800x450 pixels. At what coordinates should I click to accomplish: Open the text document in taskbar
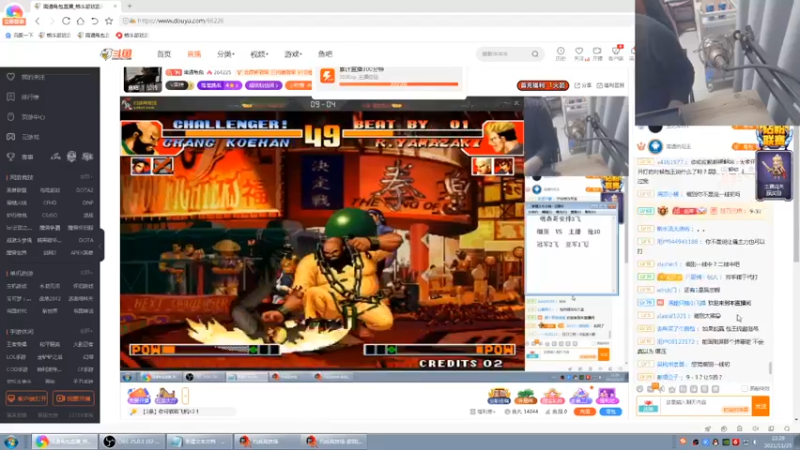click(x=199, y=441)
